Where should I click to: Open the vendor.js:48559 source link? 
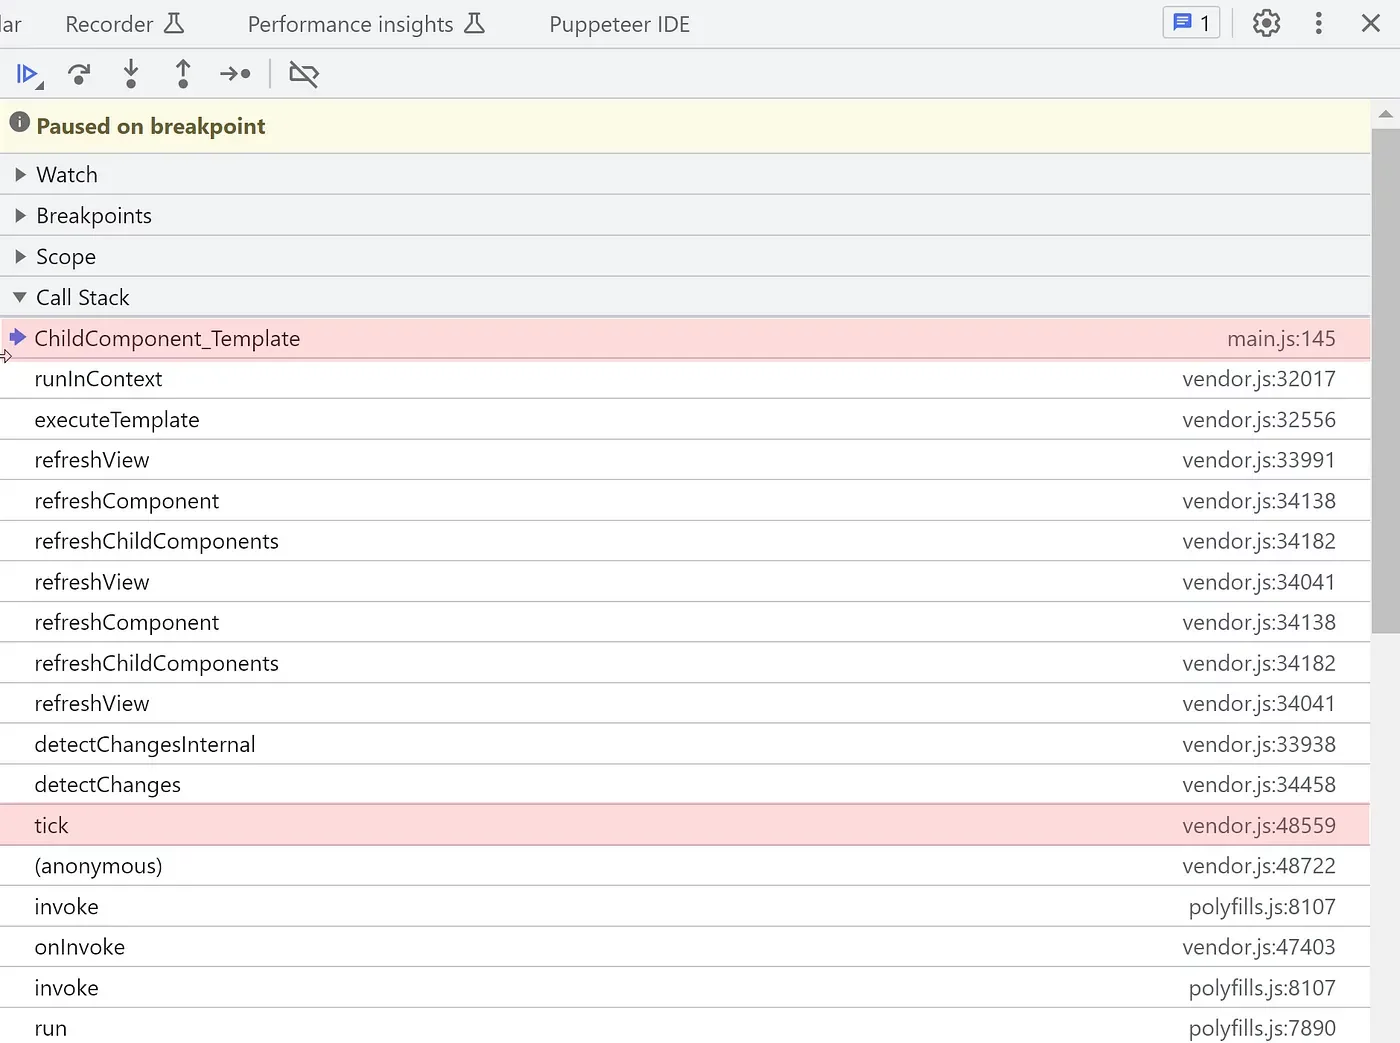coord(1258,826)
